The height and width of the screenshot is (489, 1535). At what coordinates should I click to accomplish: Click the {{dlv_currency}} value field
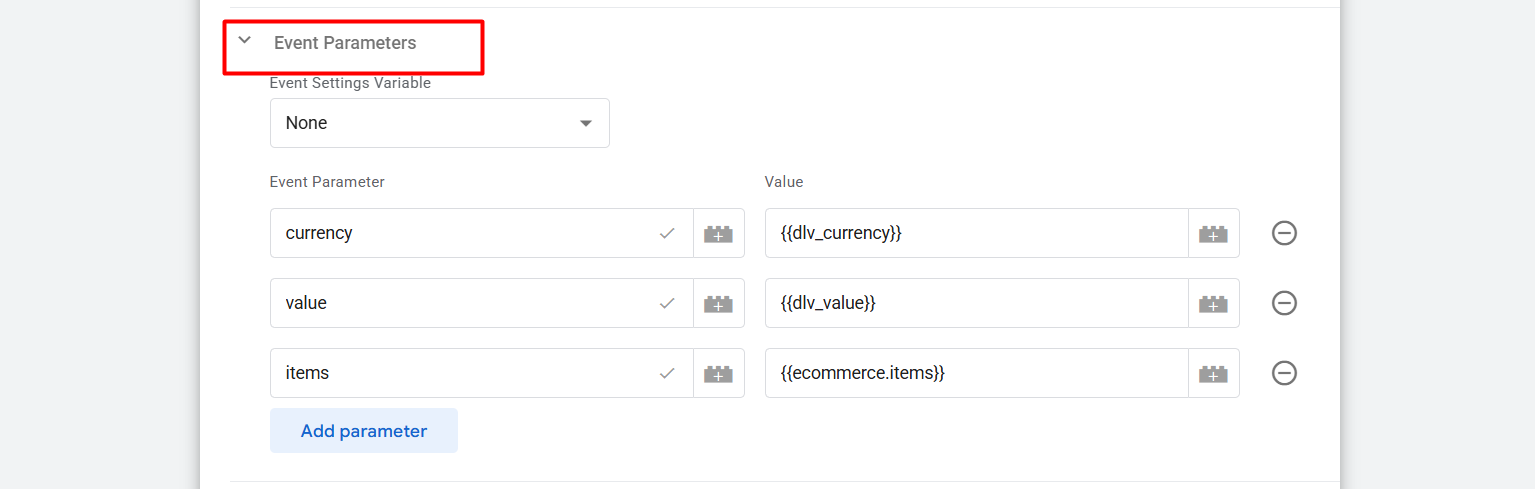975,233
